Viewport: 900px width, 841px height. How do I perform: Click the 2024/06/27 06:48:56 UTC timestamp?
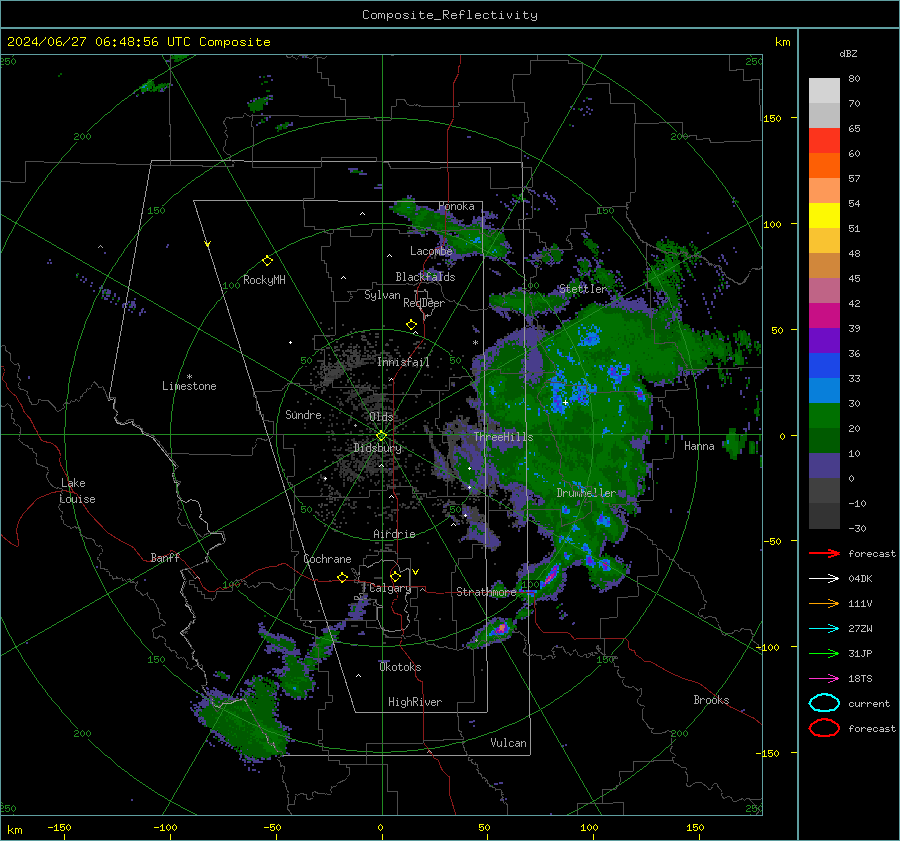(x=99, y=42)
